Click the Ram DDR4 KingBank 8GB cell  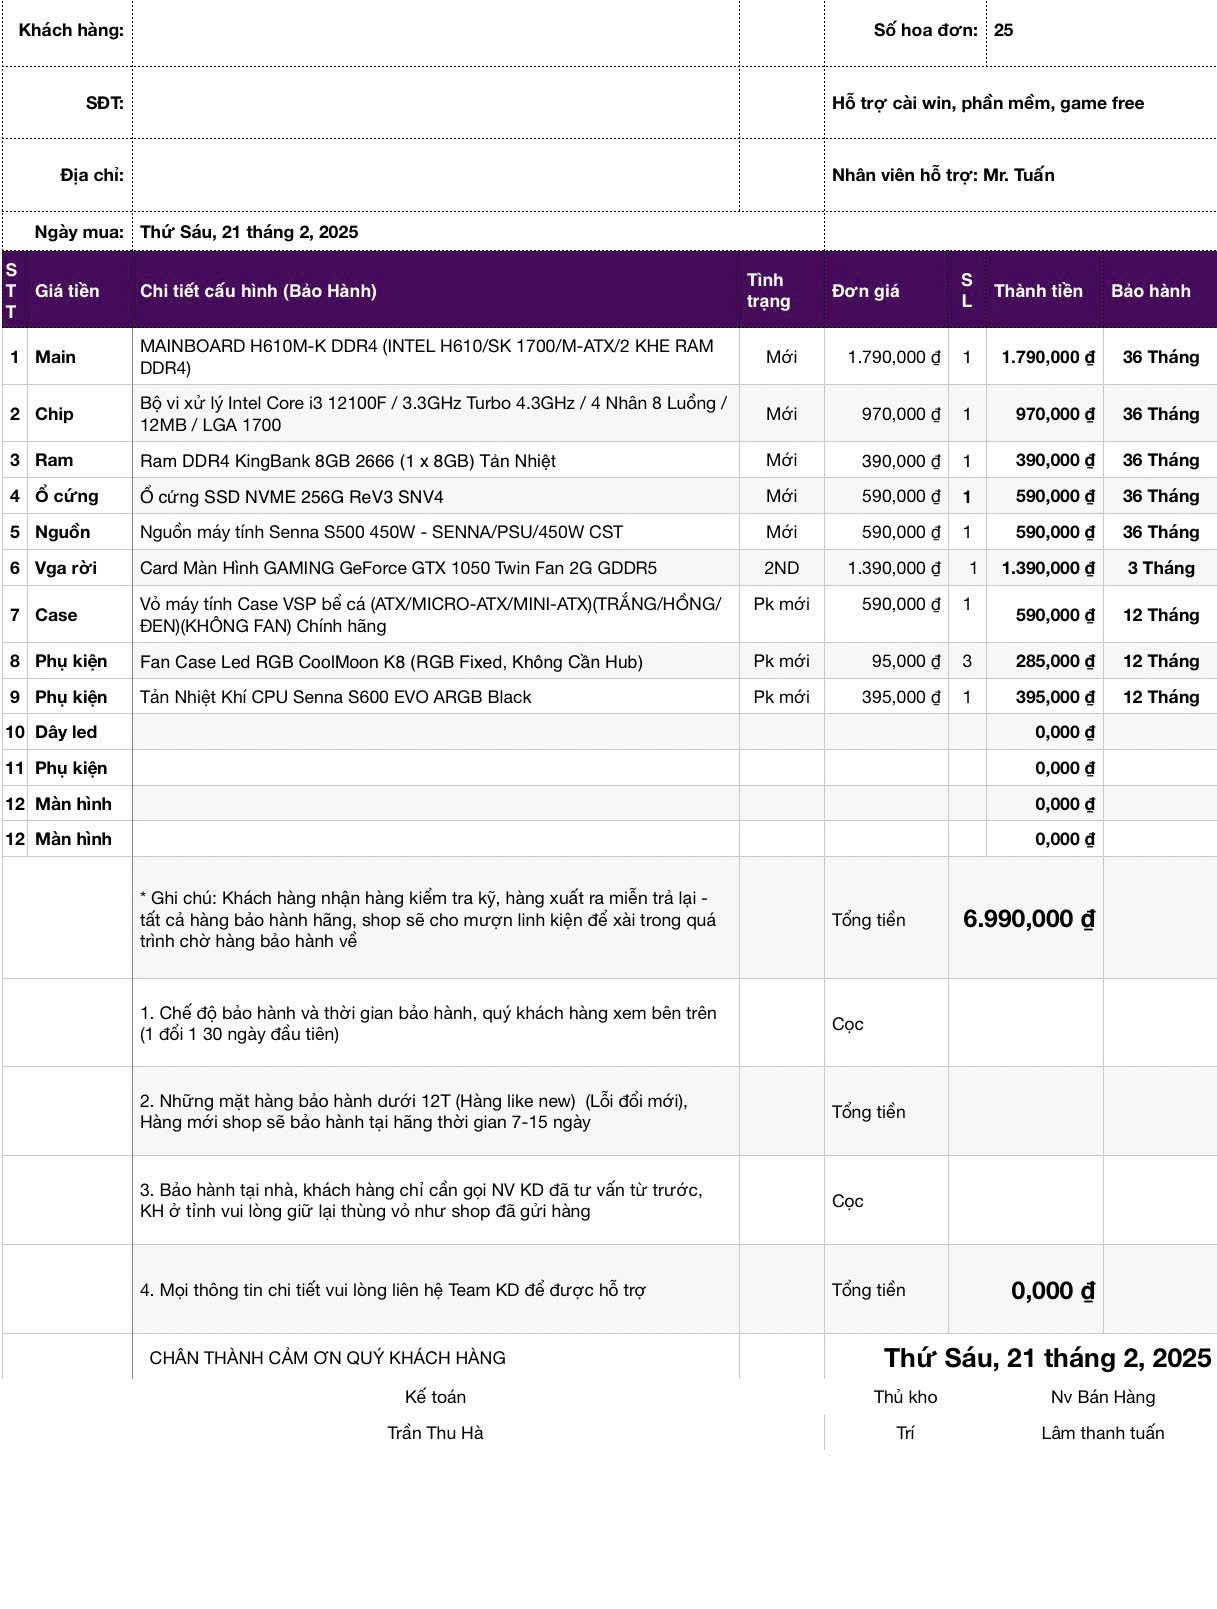point(347,461)
